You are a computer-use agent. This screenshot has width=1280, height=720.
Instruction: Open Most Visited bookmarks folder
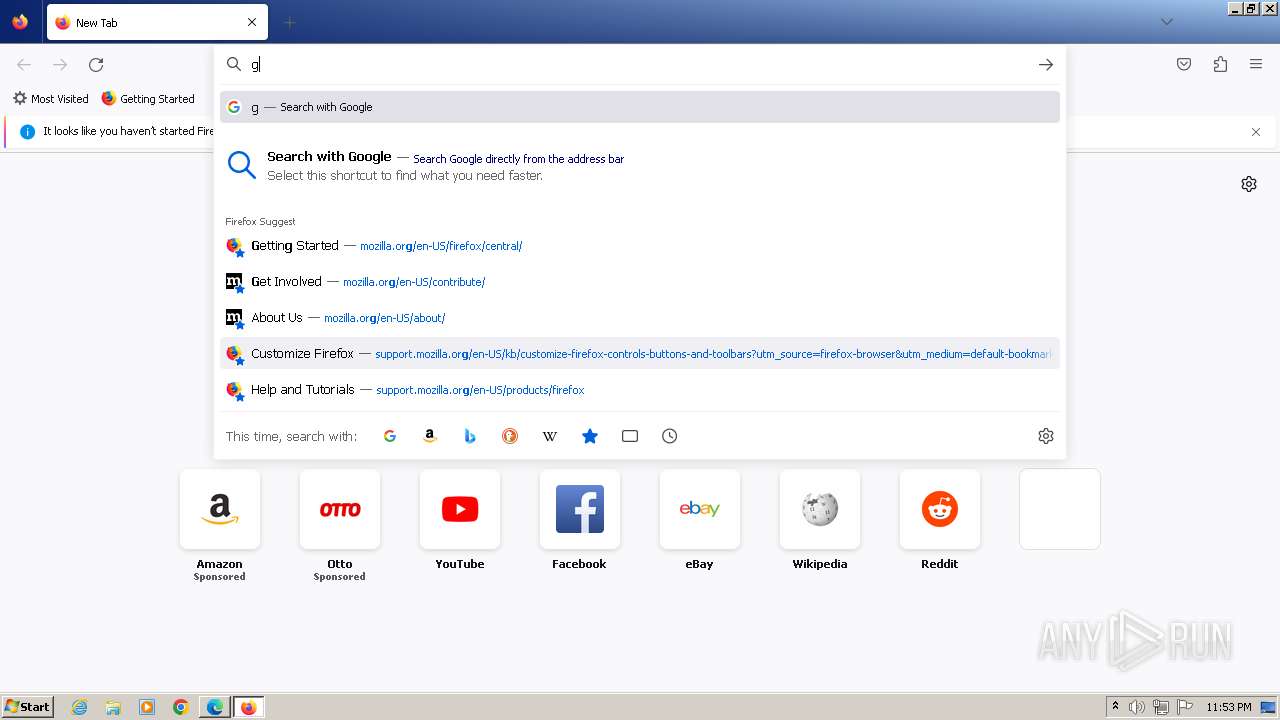[x=50, y=99]
